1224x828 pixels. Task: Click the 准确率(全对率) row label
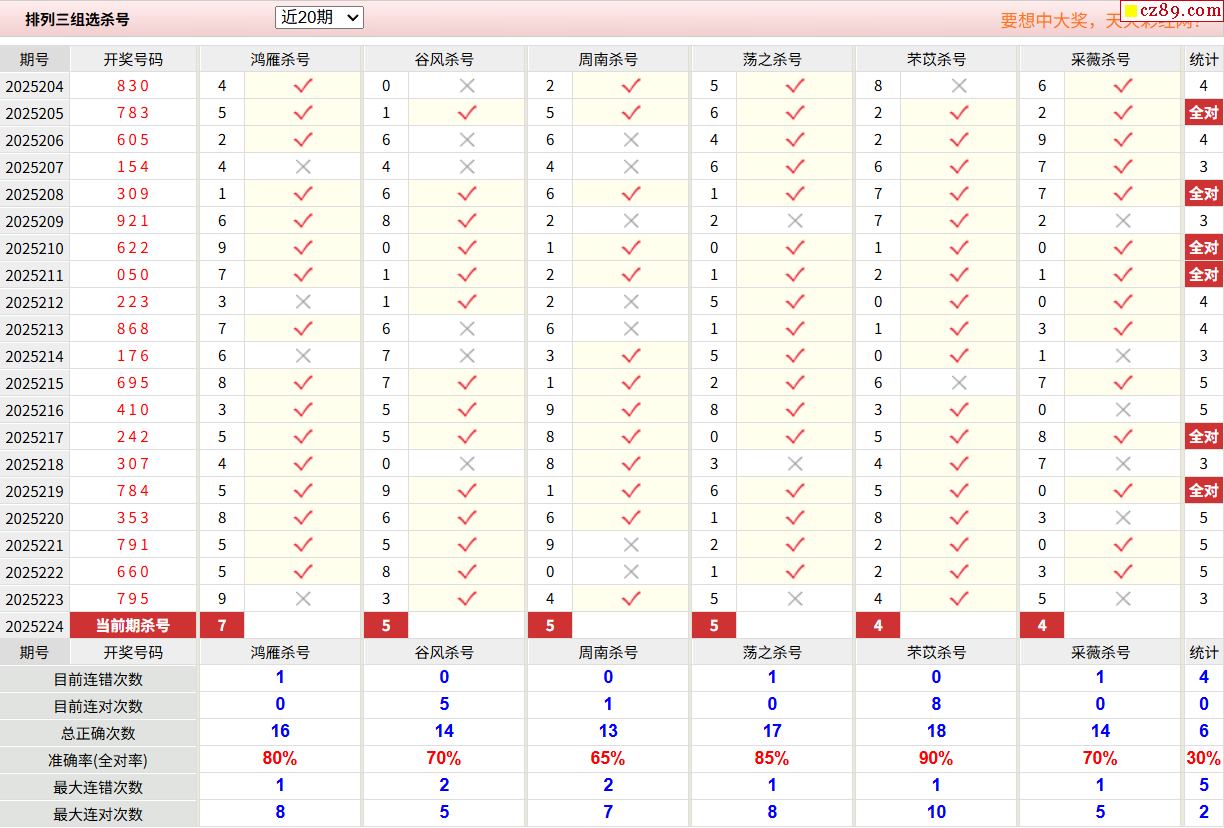98,760
